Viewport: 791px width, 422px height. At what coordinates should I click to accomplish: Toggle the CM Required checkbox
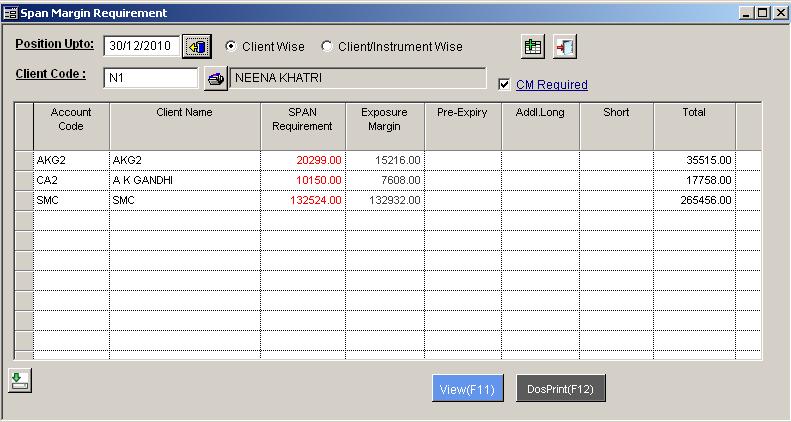504,85
